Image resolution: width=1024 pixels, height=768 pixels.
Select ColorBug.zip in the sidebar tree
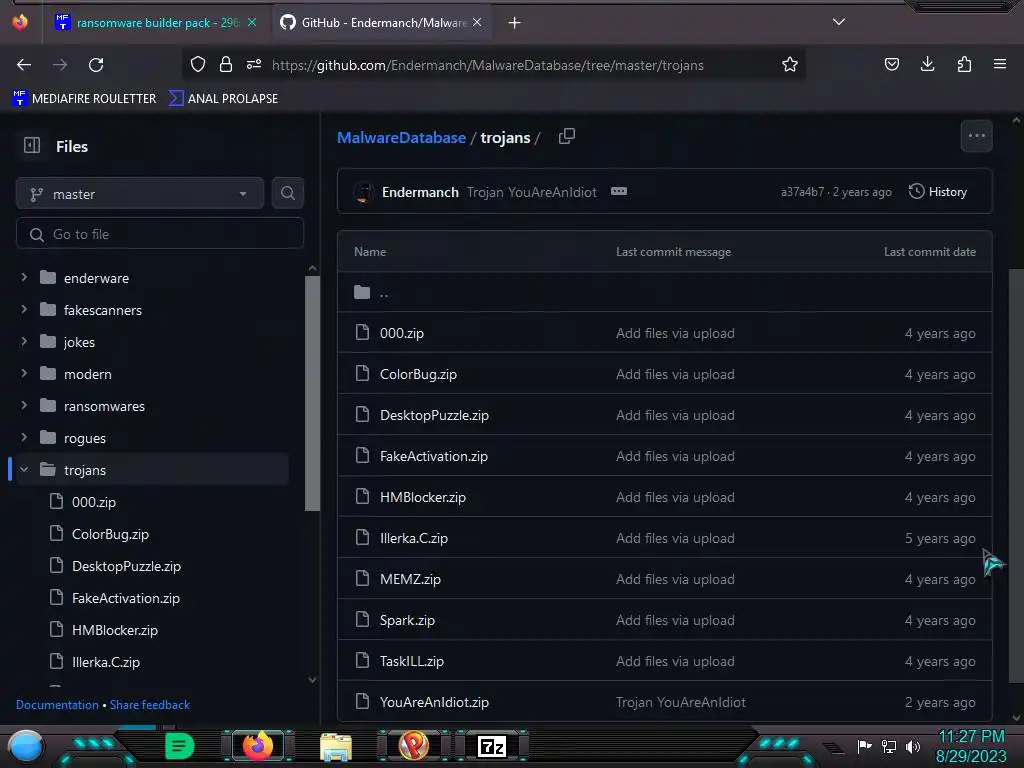110,534
